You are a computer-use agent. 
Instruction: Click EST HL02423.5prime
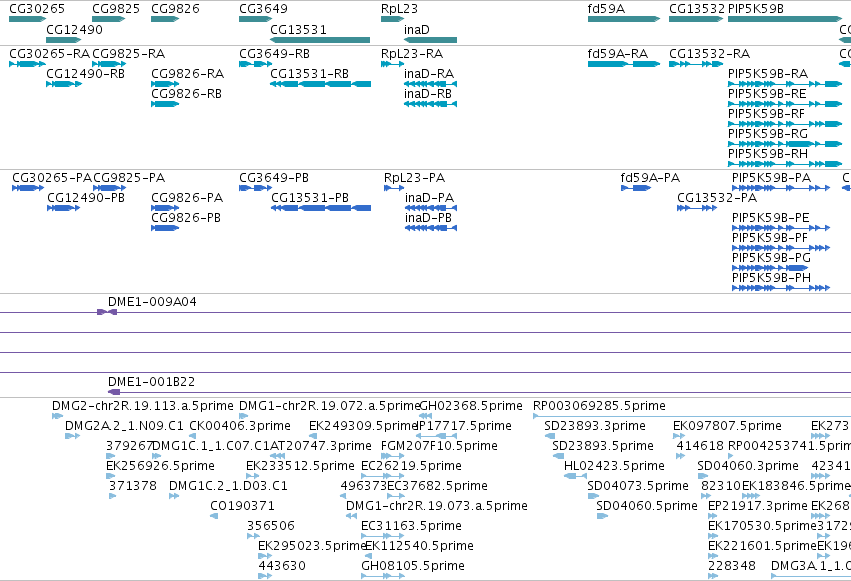(575, 476)
